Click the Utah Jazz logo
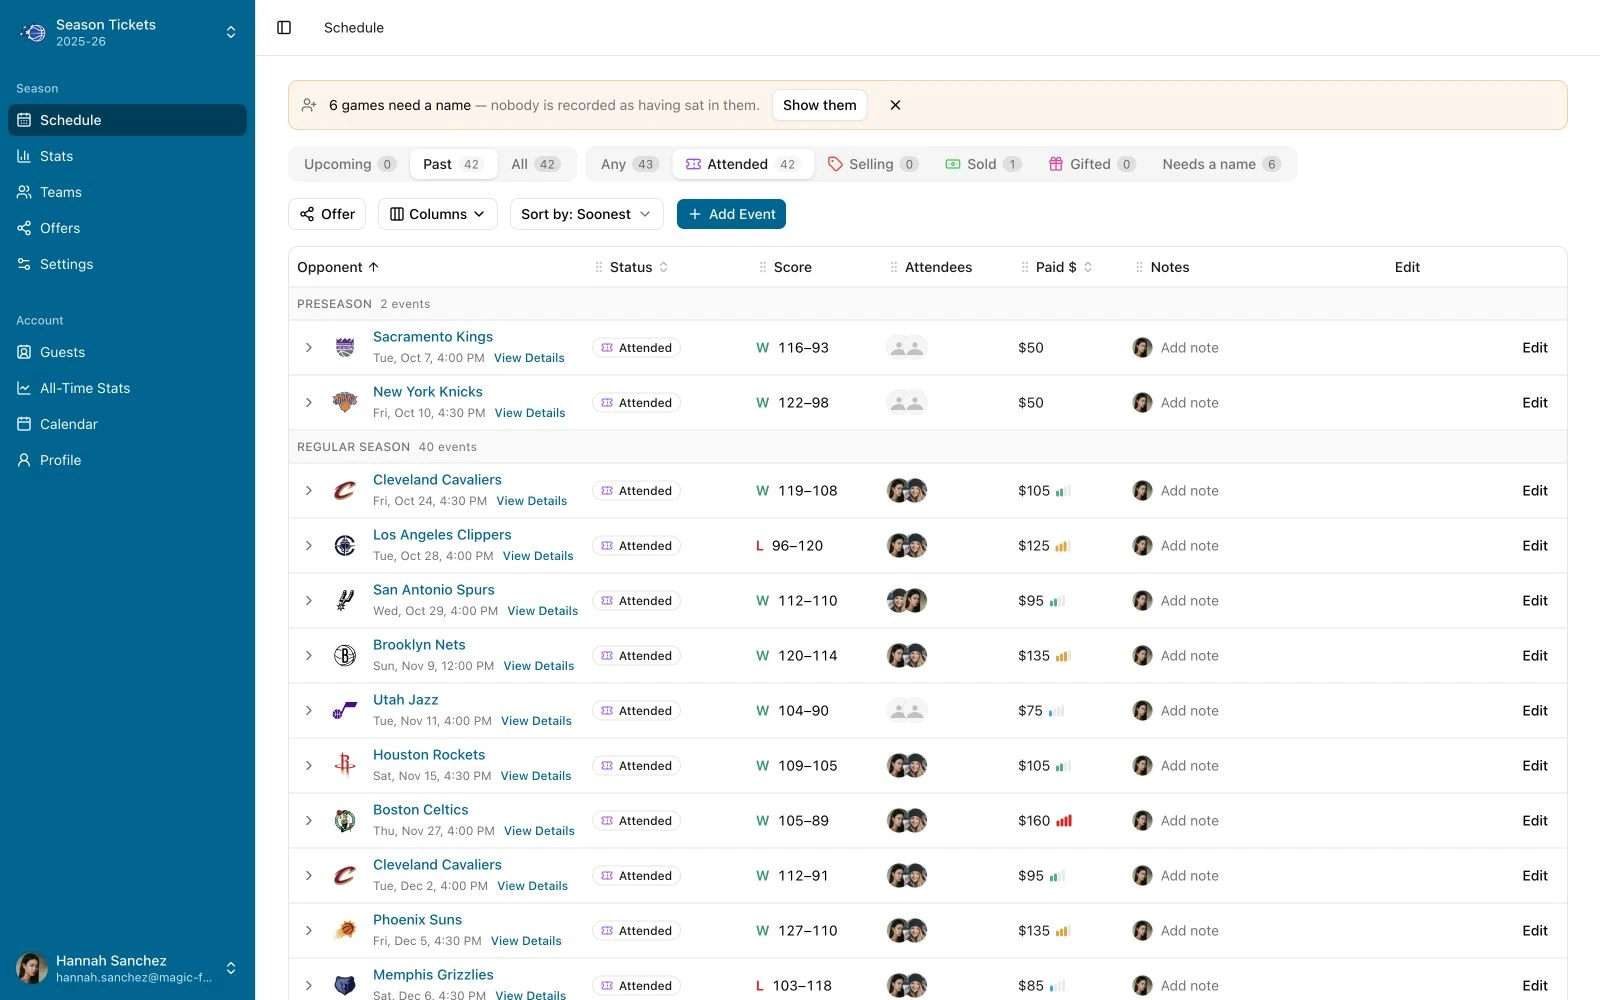Screen dimensions: 1600x1000 345,711
